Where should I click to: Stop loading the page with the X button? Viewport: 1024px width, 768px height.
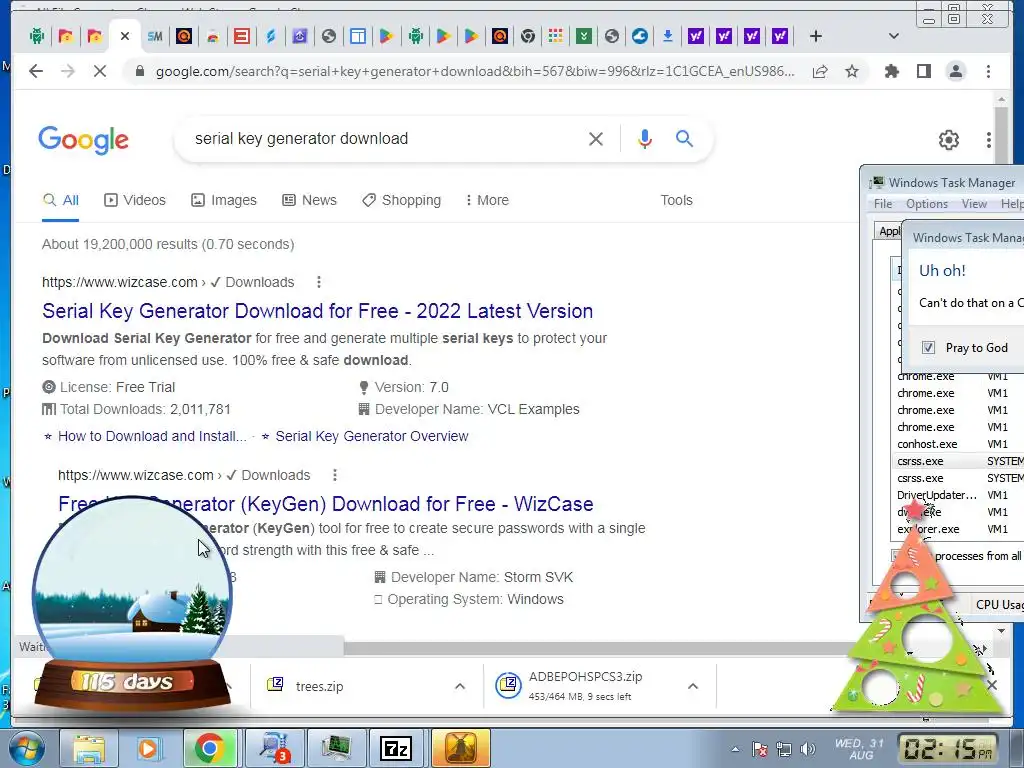[99, 71]
